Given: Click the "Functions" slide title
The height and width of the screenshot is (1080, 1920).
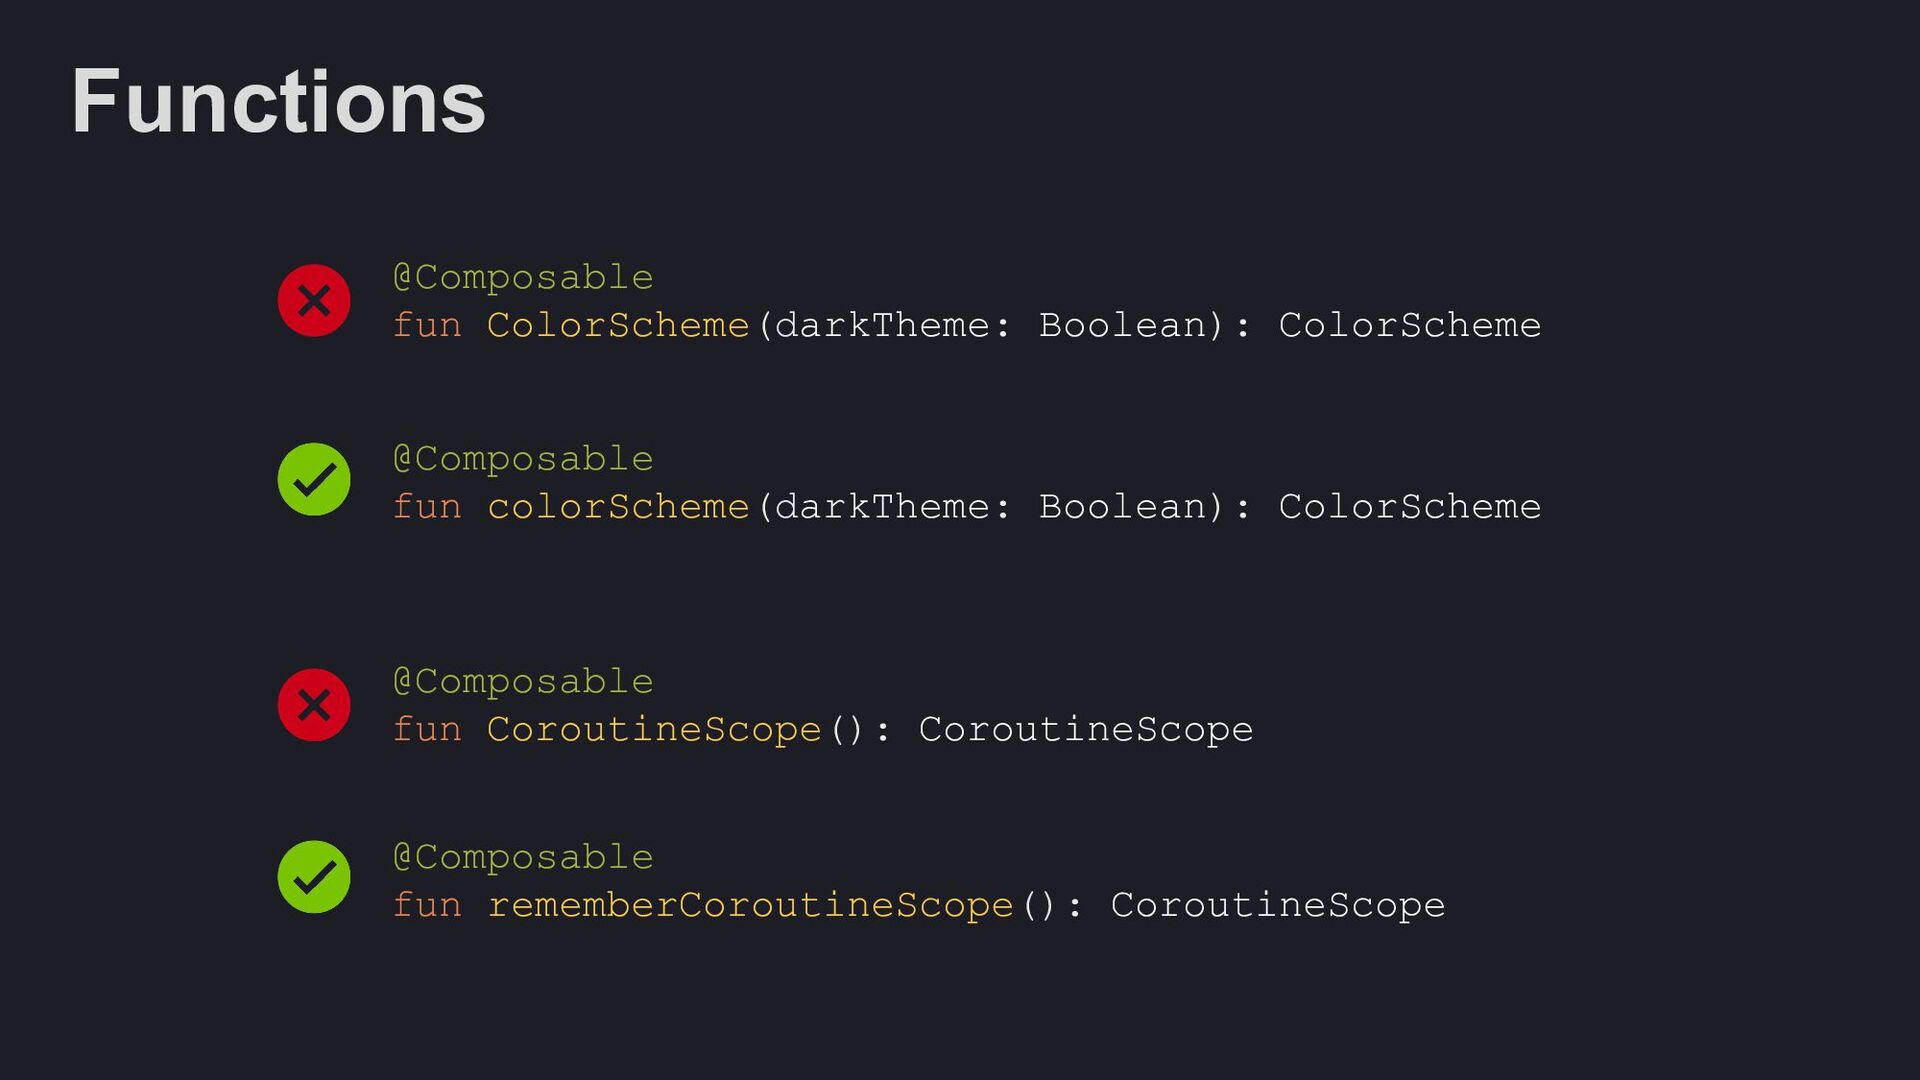Looking at the screenshot, I should coord(278,101).
